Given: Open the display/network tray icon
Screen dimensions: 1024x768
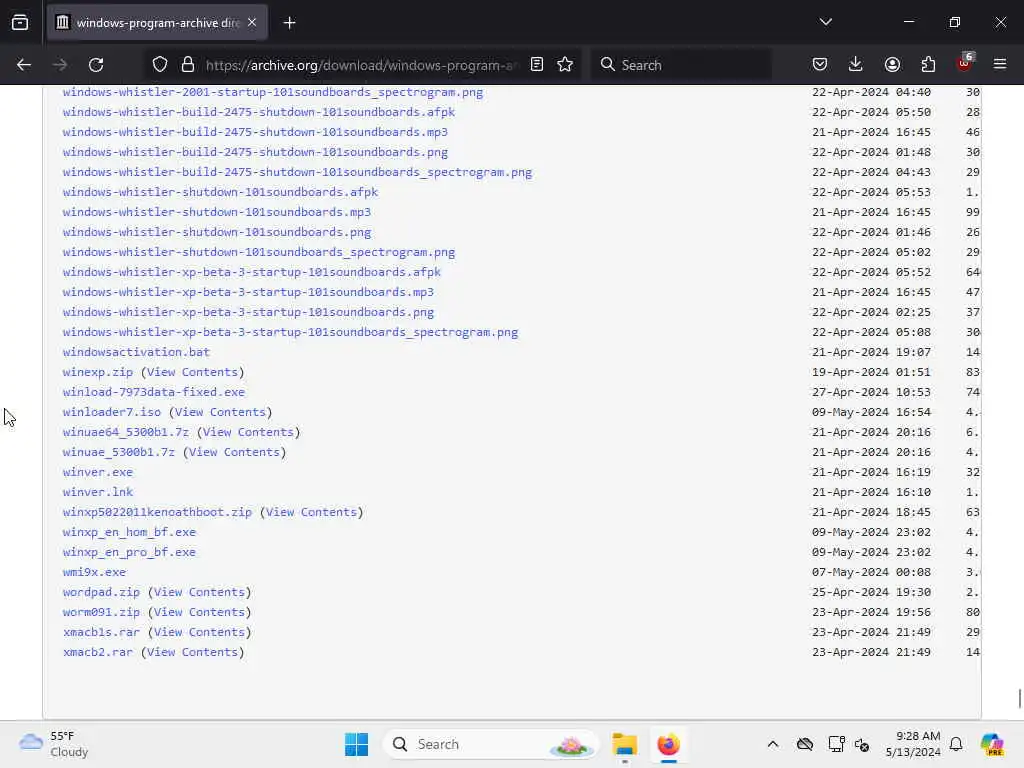Looking at the screenshot, I should point(836,744).
